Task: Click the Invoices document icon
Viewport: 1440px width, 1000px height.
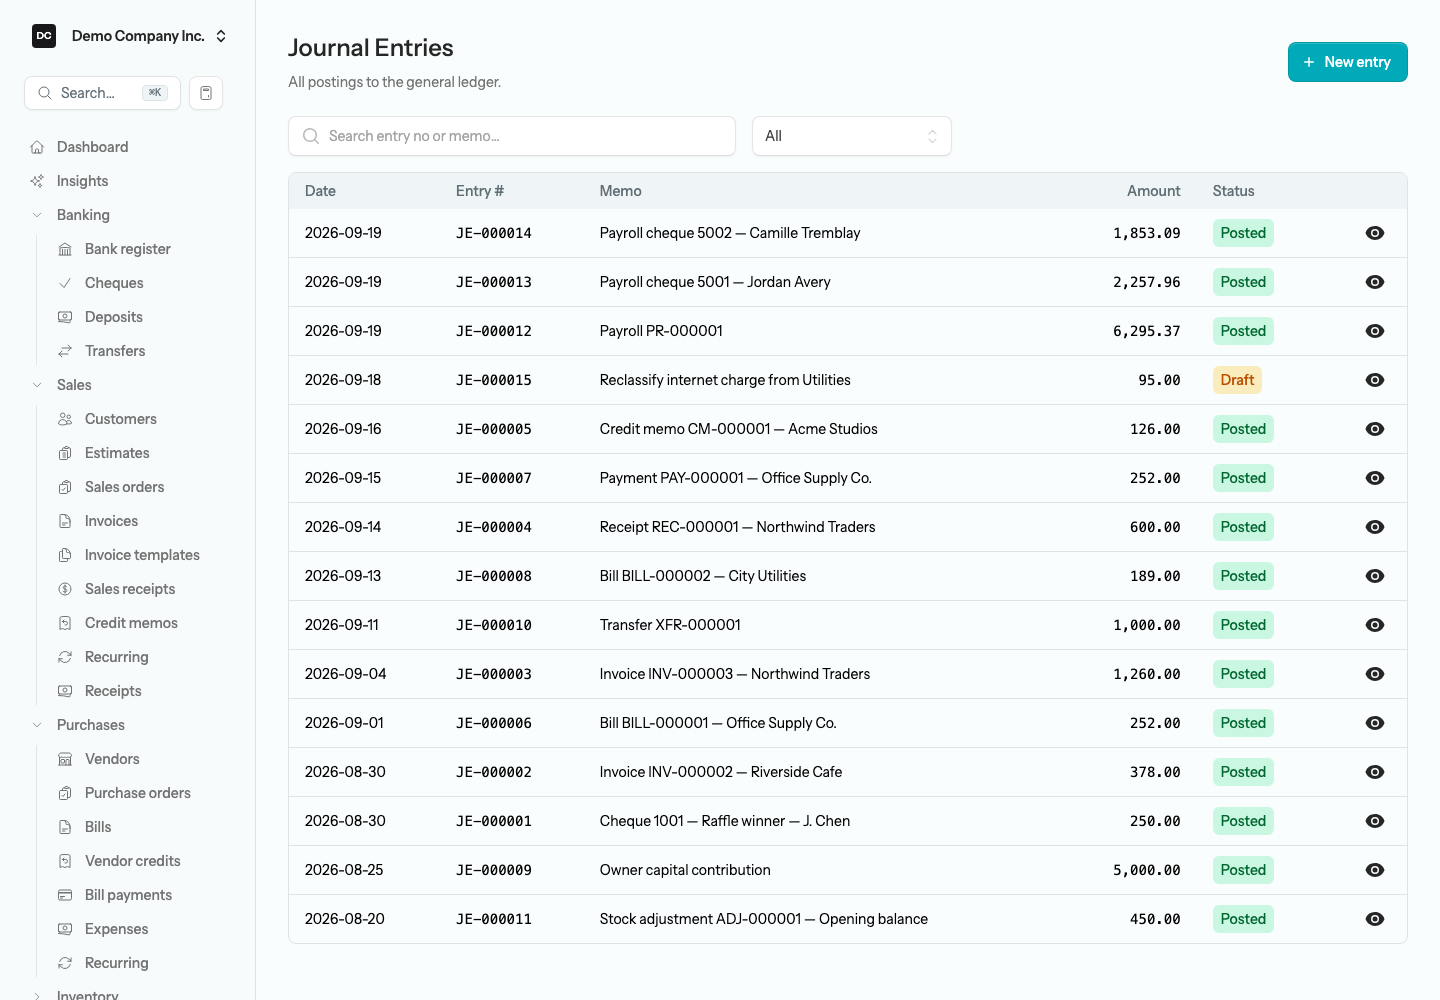Action: pyautogui.click(x=65, y=521)
